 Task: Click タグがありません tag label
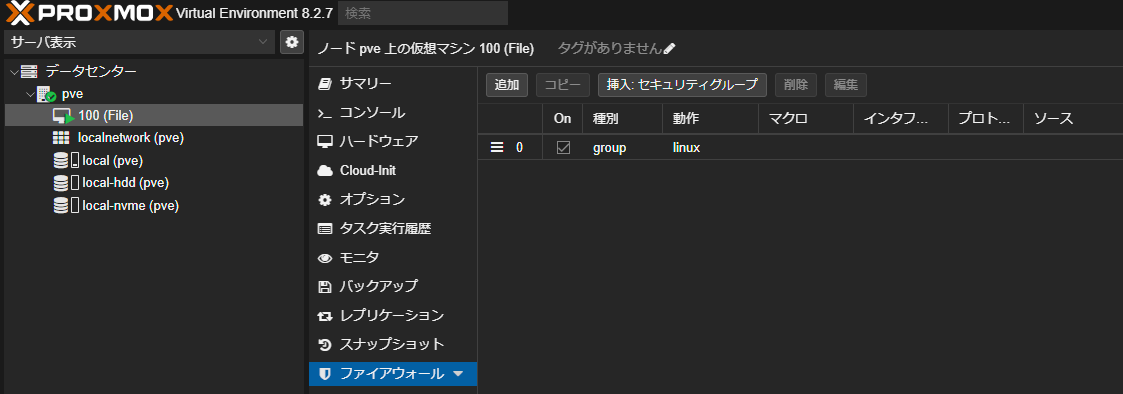609,49
